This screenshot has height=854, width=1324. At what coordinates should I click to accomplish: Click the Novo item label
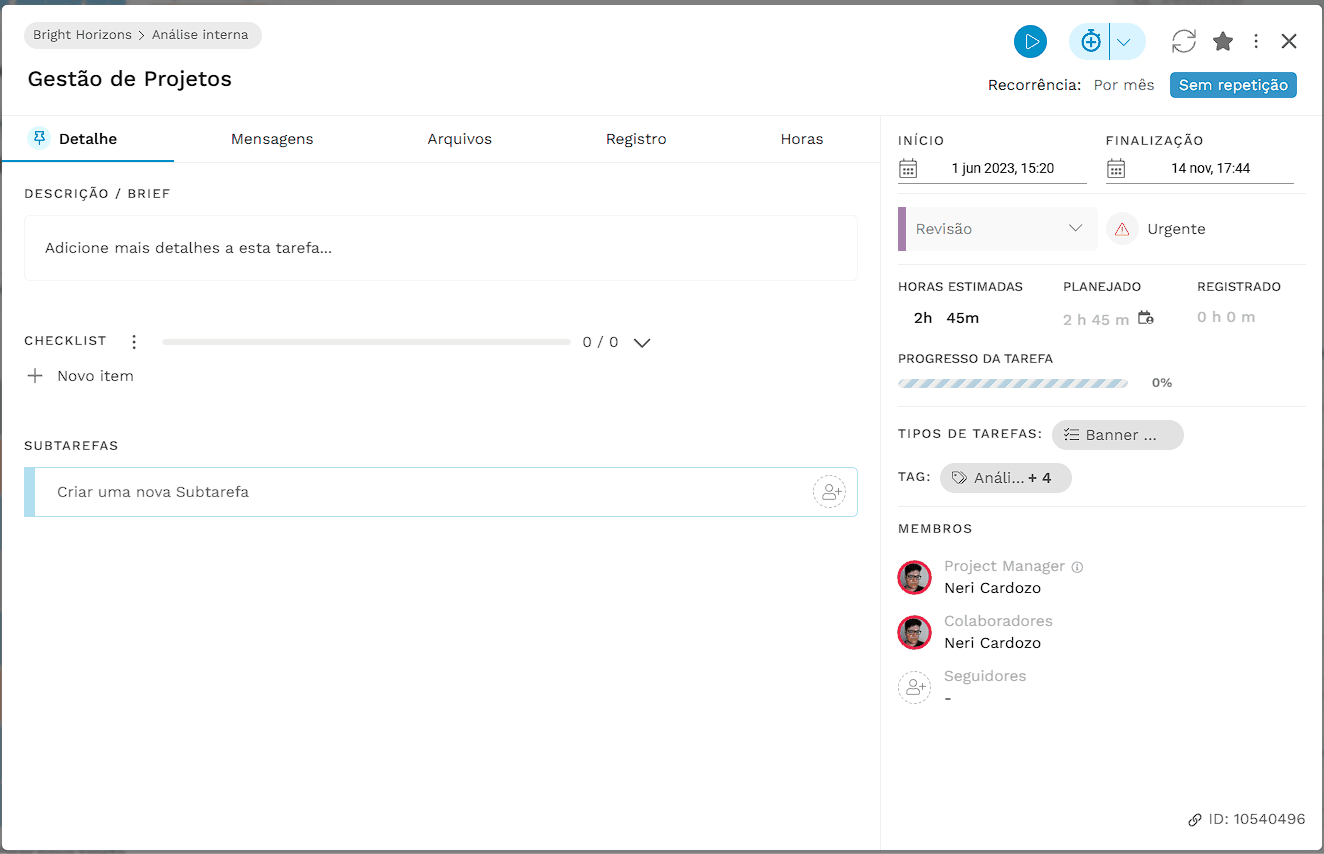[95, 376]
